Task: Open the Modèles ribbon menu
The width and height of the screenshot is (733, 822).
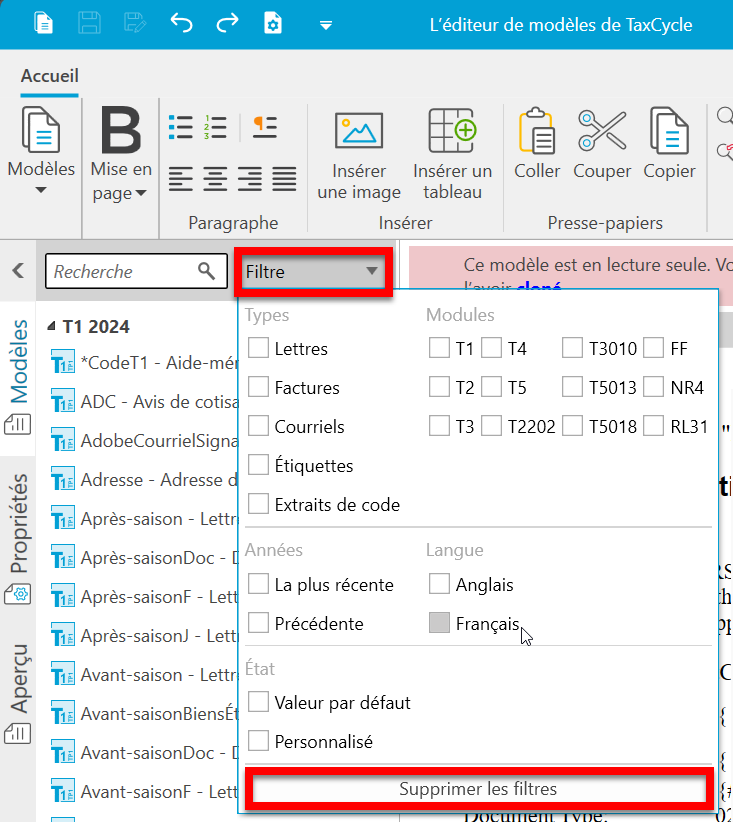Action: tap(41, 150)
